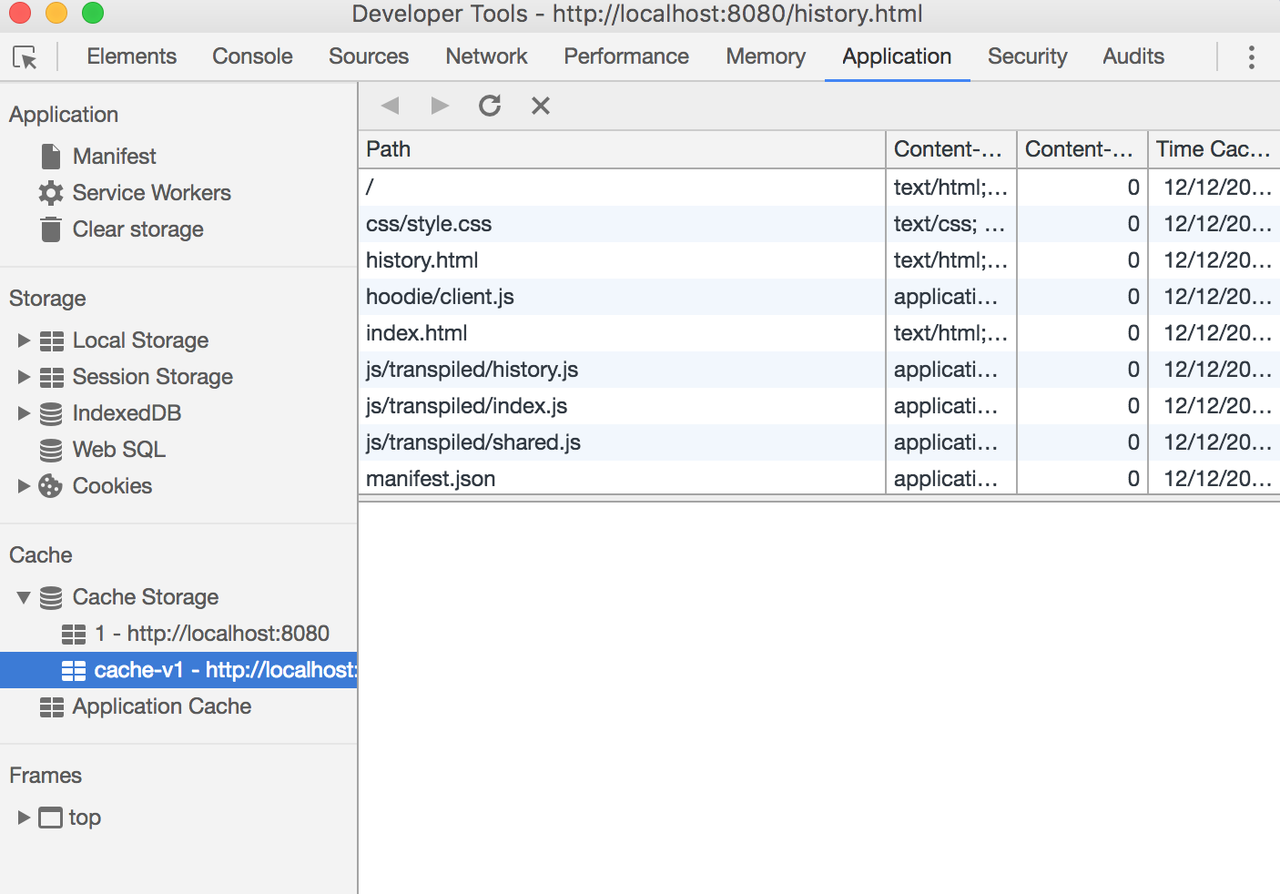
Task: Select the js/transpiled/history.js row
Action: click(x=819, y=370)
